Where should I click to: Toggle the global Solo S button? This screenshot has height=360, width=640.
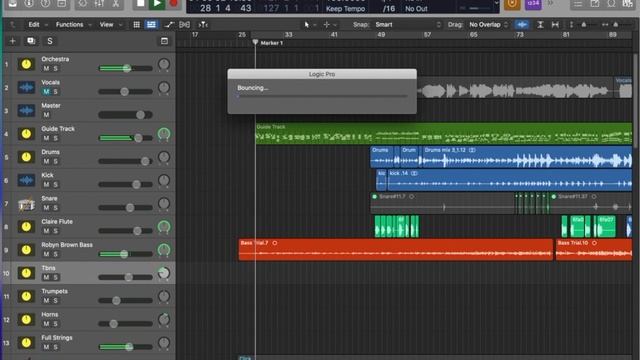point(49,41)
